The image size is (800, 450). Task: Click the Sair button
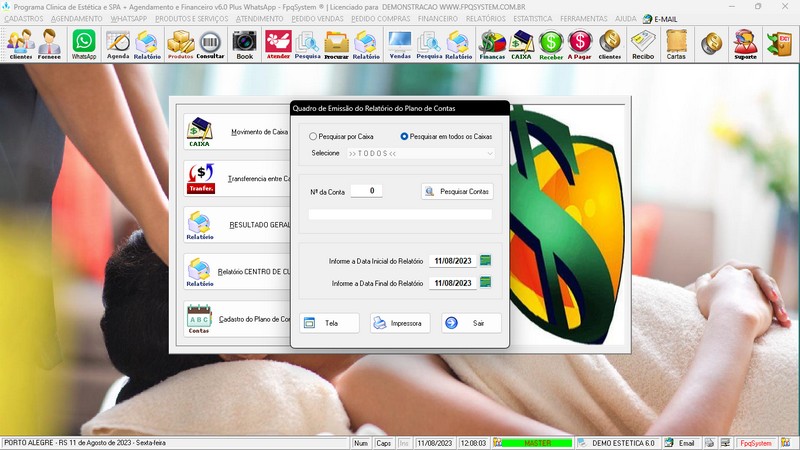tap(471, 323)
